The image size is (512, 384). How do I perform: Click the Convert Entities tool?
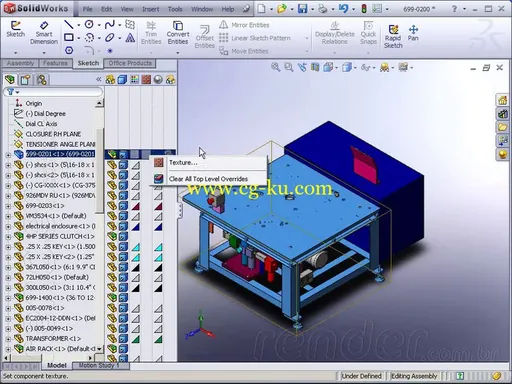click(178, 33)
